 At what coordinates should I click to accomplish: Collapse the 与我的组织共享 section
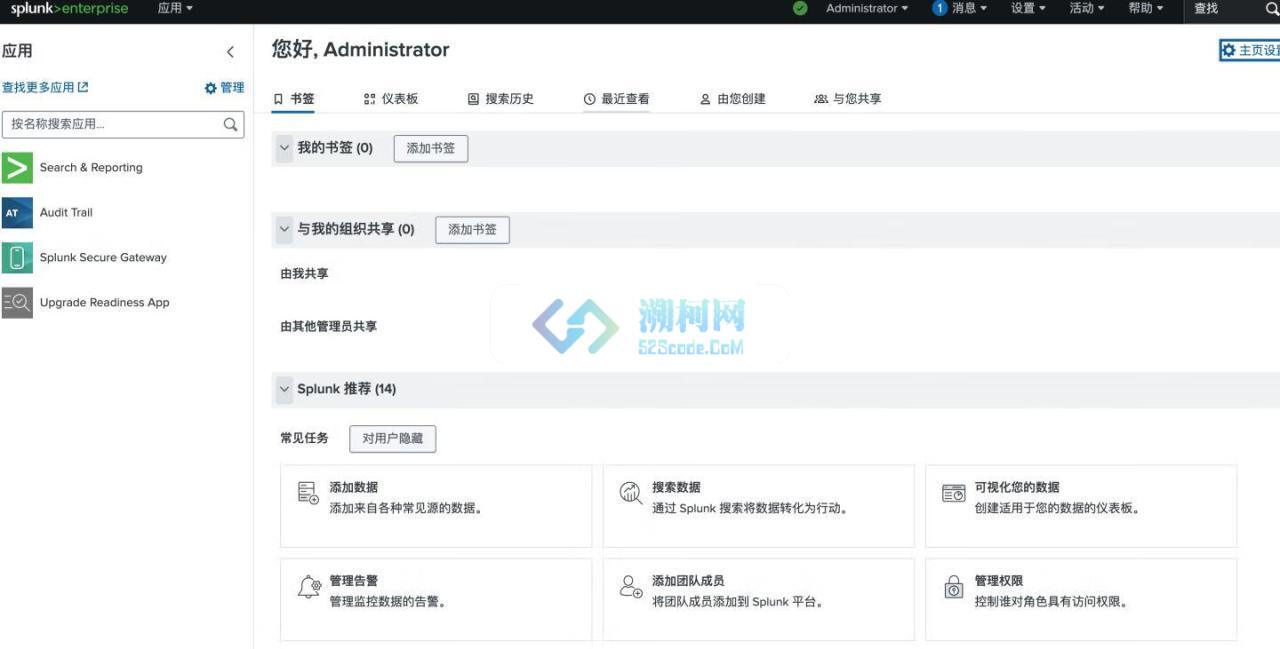[x=284, y=229]
